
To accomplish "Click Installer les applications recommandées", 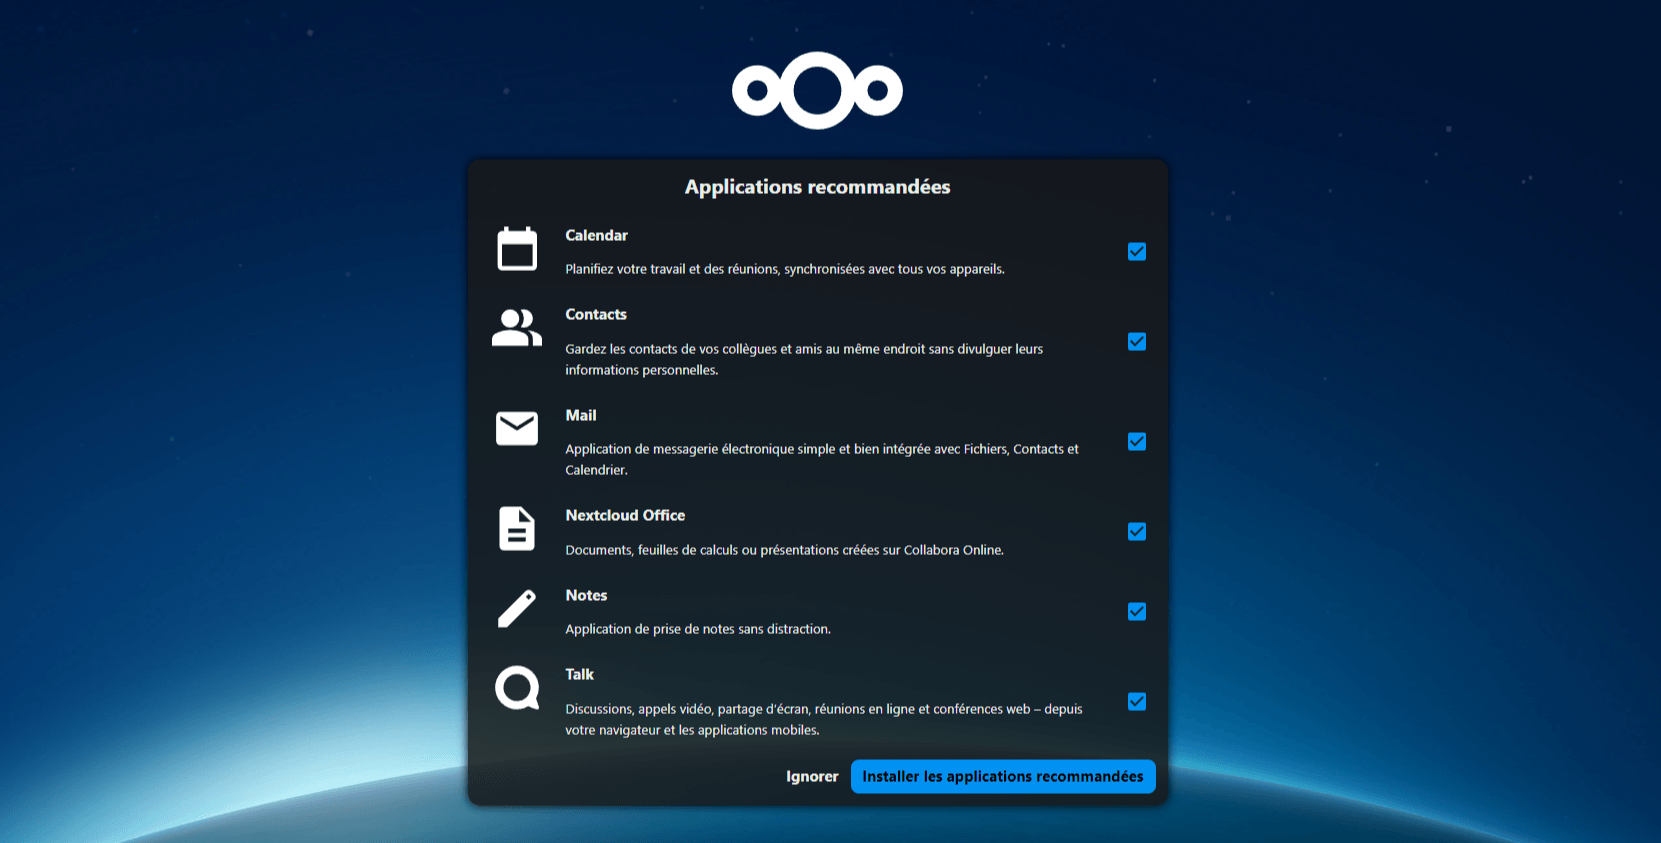I will 1002,777.
